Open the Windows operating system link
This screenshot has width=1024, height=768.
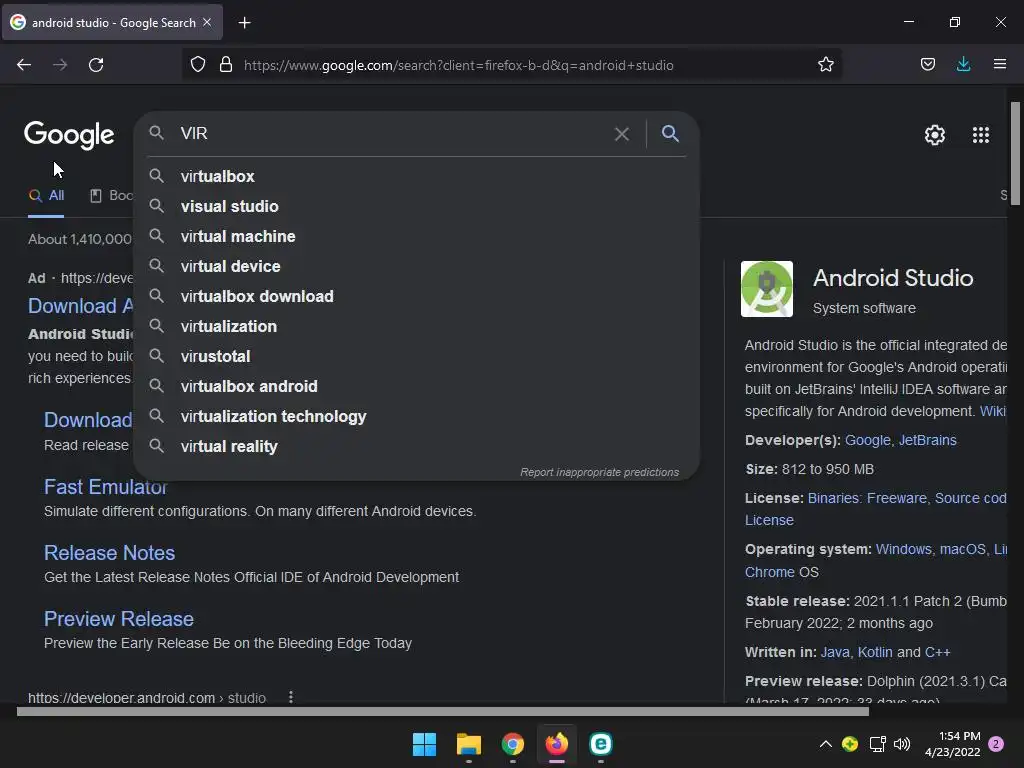pyautogui.click(x=903, y=549)
